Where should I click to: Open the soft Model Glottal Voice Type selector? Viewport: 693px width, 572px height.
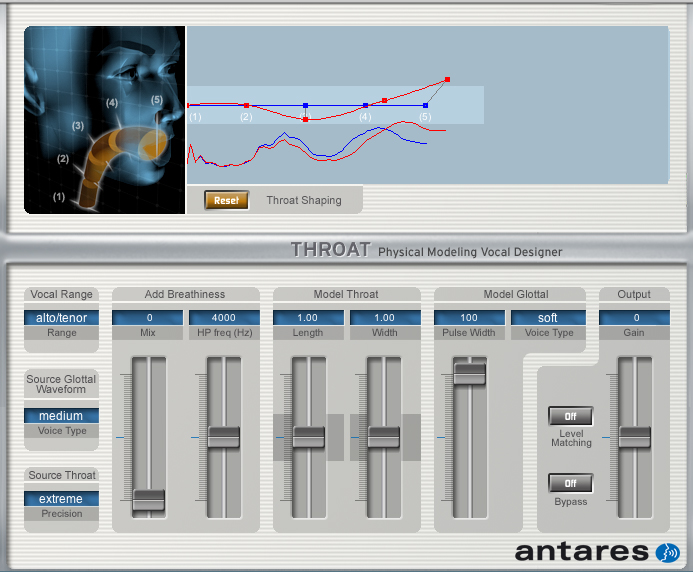548,317
